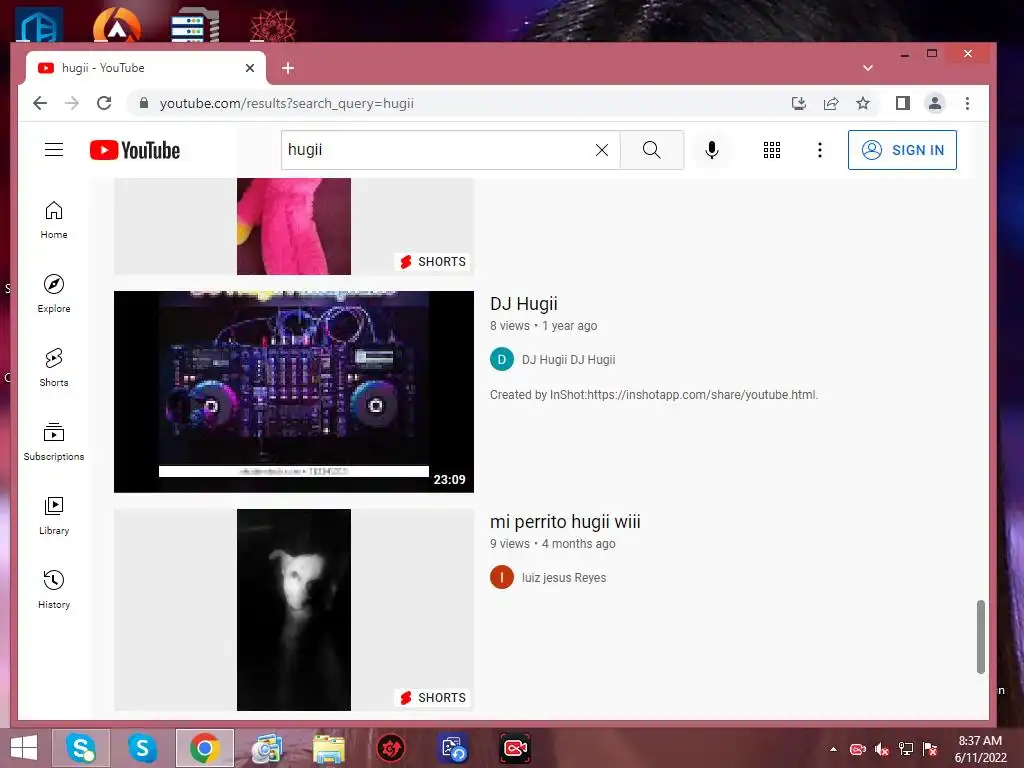Open a new browser tab
1024x768 pixels.
(287, 68)
